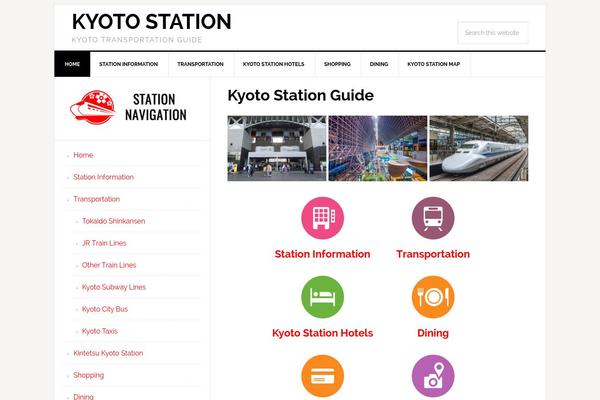Click Transportation in the sidebar list
This screenshot has height=400, width=600.
[96, 199]
